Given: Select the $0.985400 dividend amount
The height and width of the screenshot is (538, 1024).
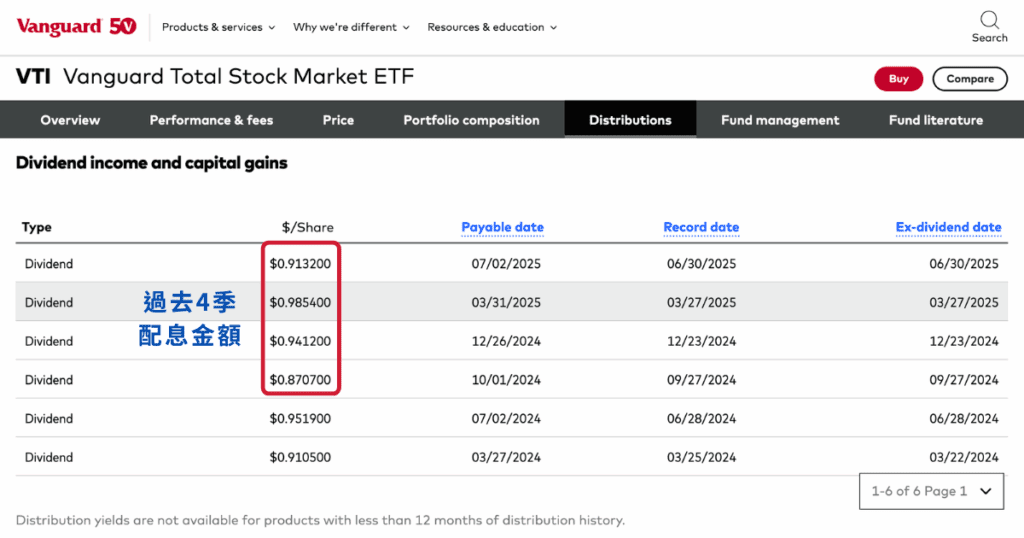Looking at the screenshot, I should (x=300, y=302).
